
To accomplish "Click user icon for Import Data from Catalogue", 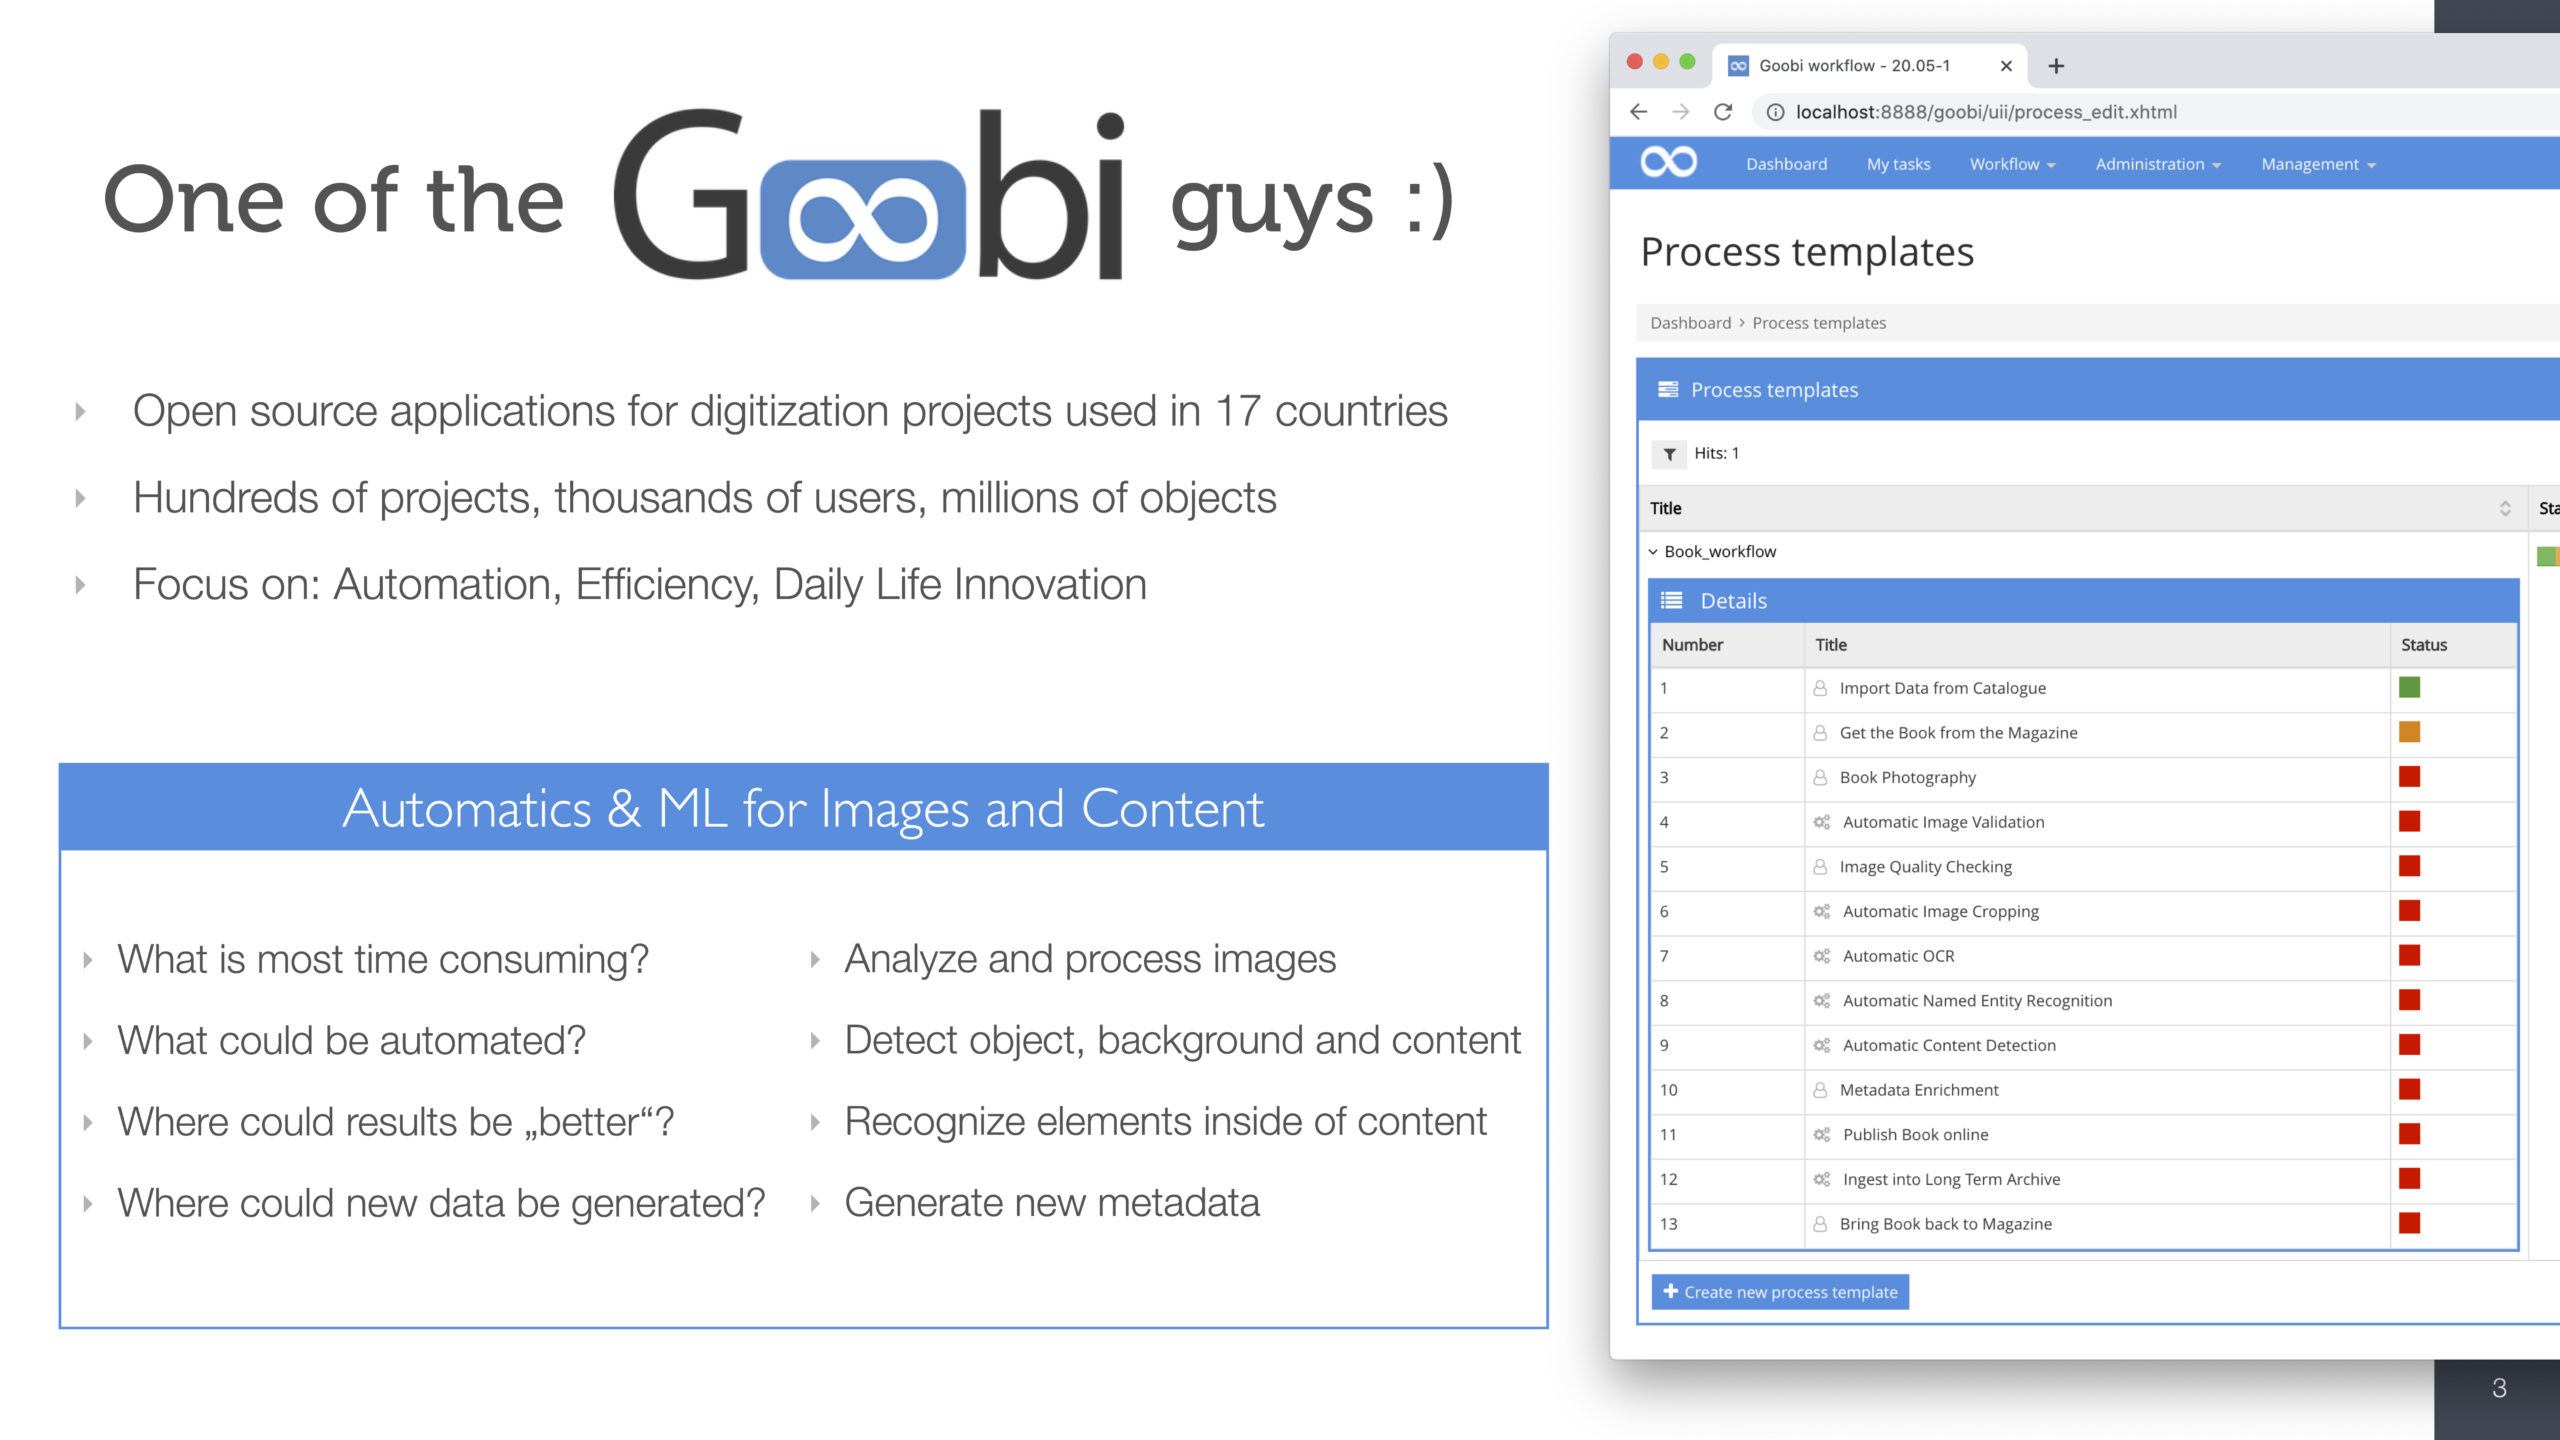I will coord(1820,688).
